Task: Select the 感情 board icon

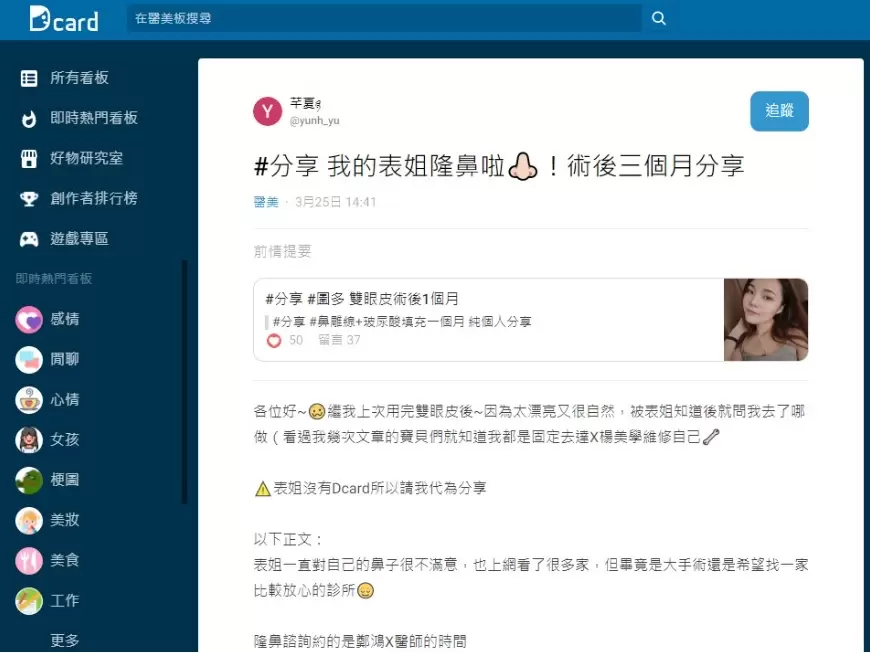Action: click(x=29, y=320)
